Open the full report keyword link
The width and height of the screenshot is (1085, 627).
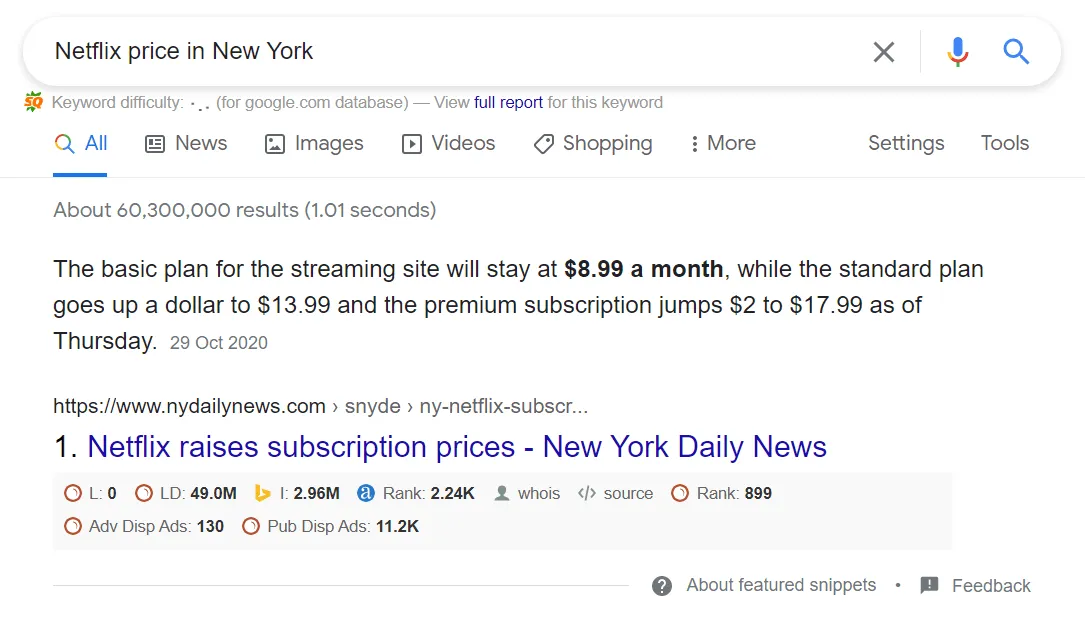coord(509,102)
